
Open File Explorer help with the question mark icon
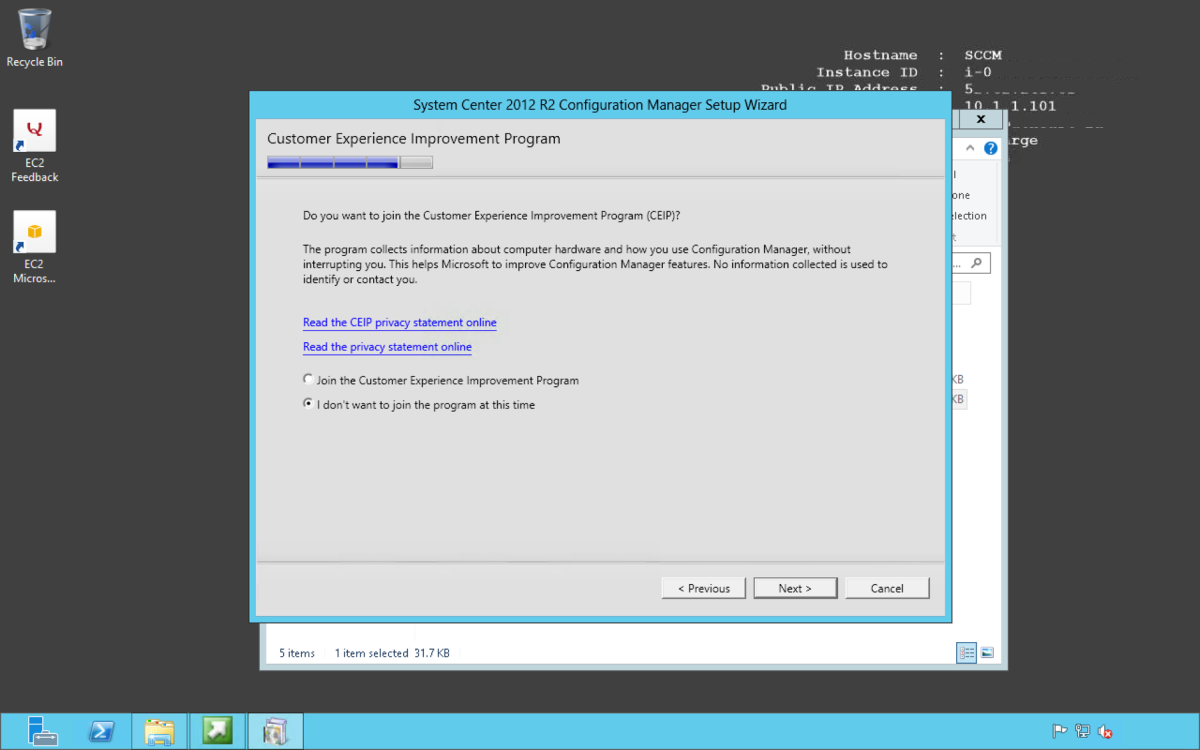[990, 147]
